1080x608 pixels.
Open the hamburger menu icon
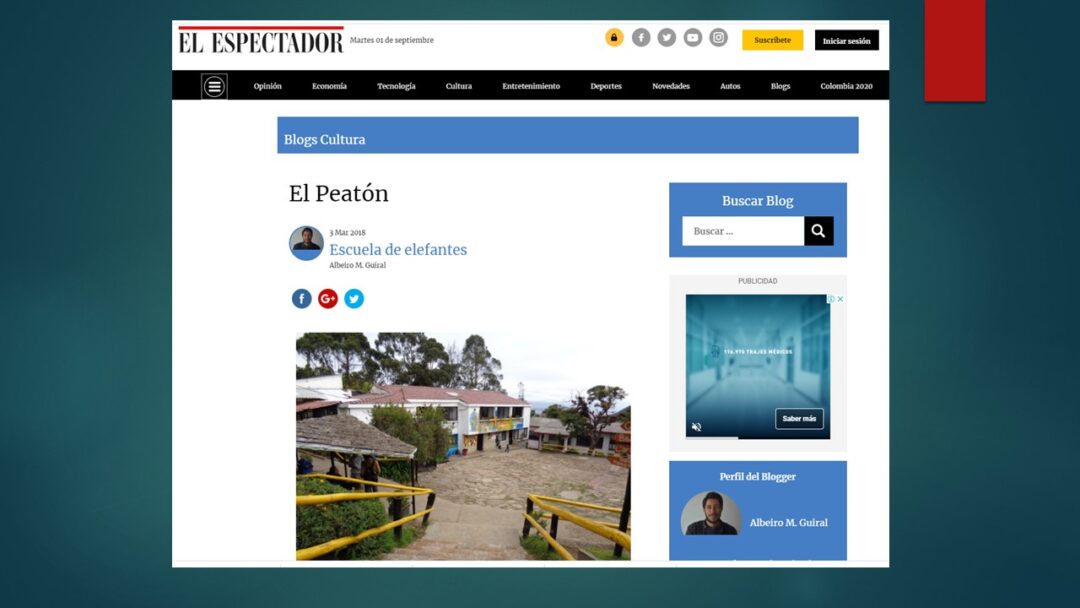click(x=214, y=86)
